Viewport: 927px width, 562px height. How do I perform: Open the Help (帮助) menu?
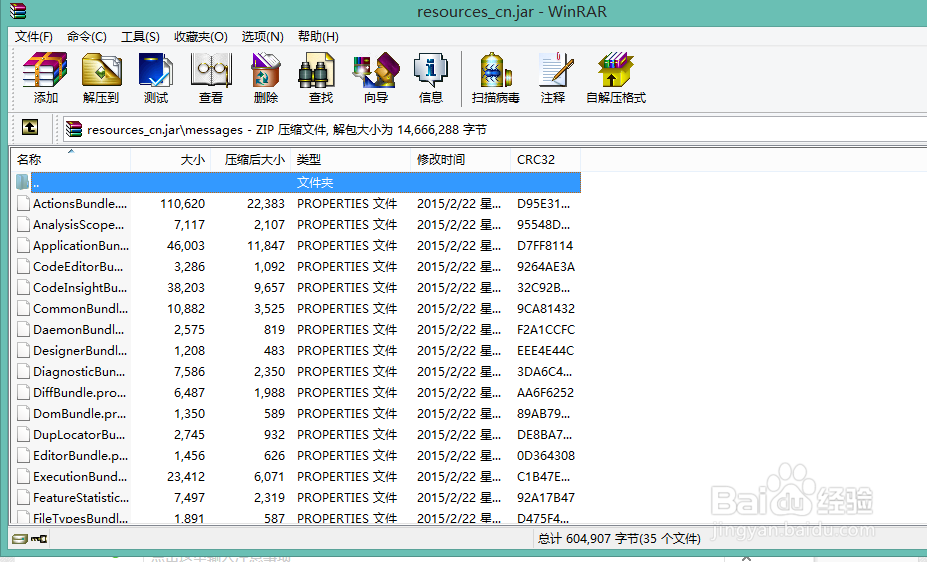[318, 37]
